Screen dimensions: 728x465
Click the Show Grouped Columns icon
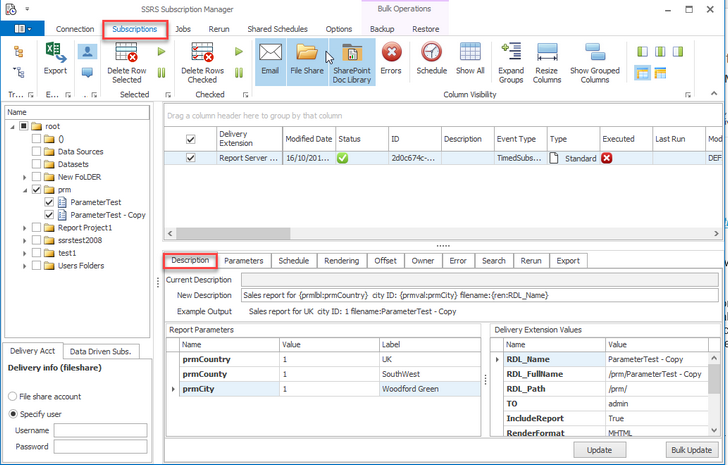[x=595, y=52]
